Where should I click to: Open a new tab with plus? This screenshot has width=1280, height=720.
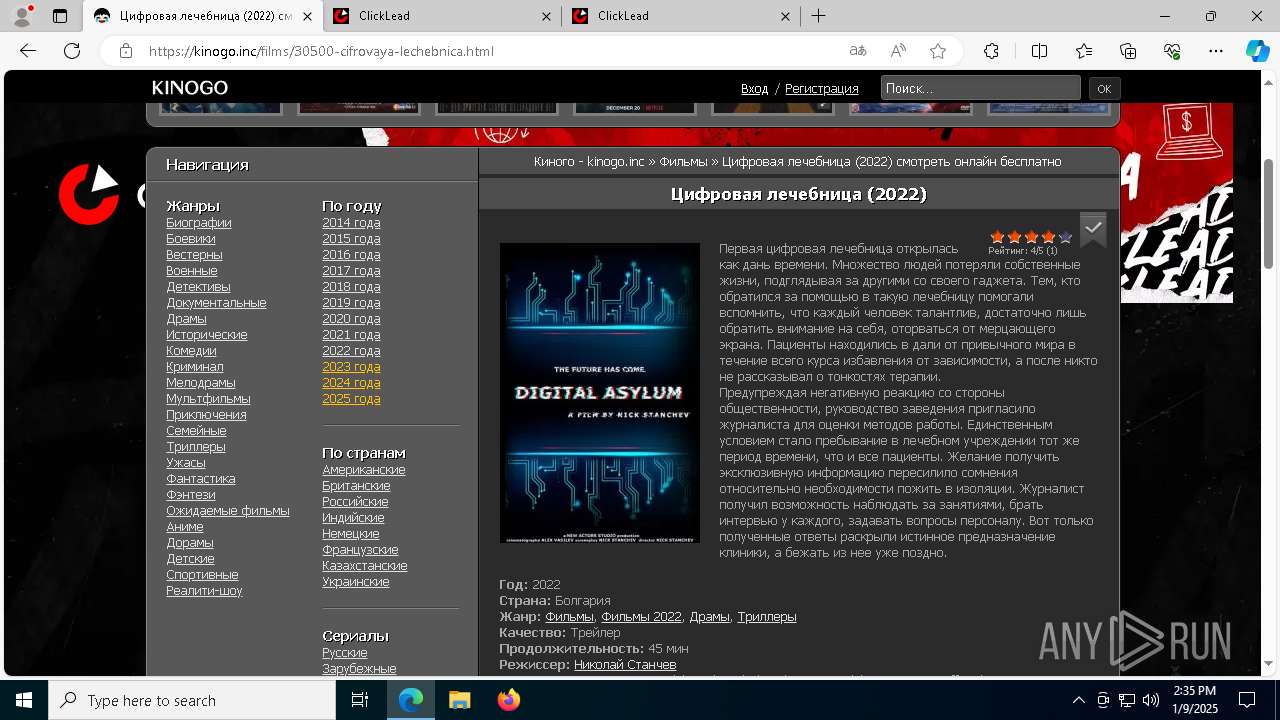tap(818, 16)
